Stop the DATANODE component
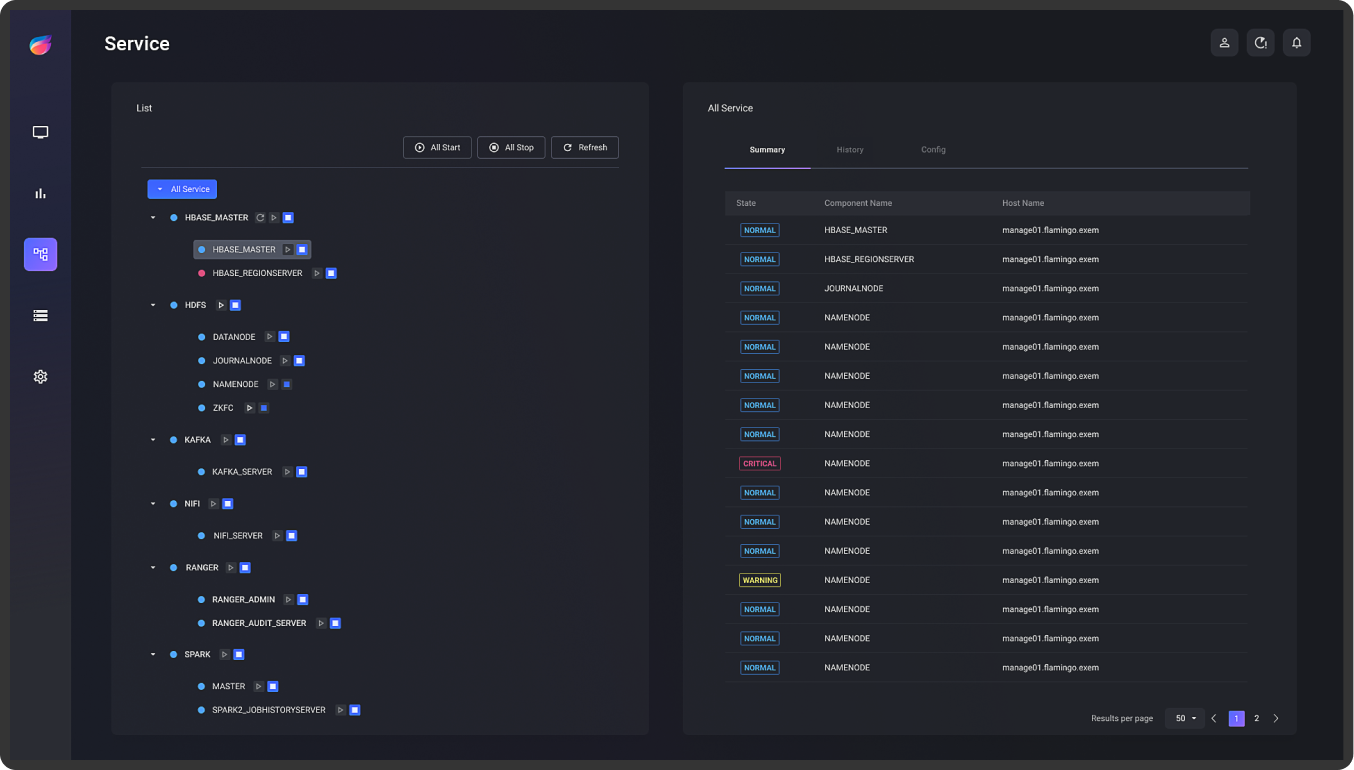1354x770 pixels. pyautogui.click(x=284, y=337)
